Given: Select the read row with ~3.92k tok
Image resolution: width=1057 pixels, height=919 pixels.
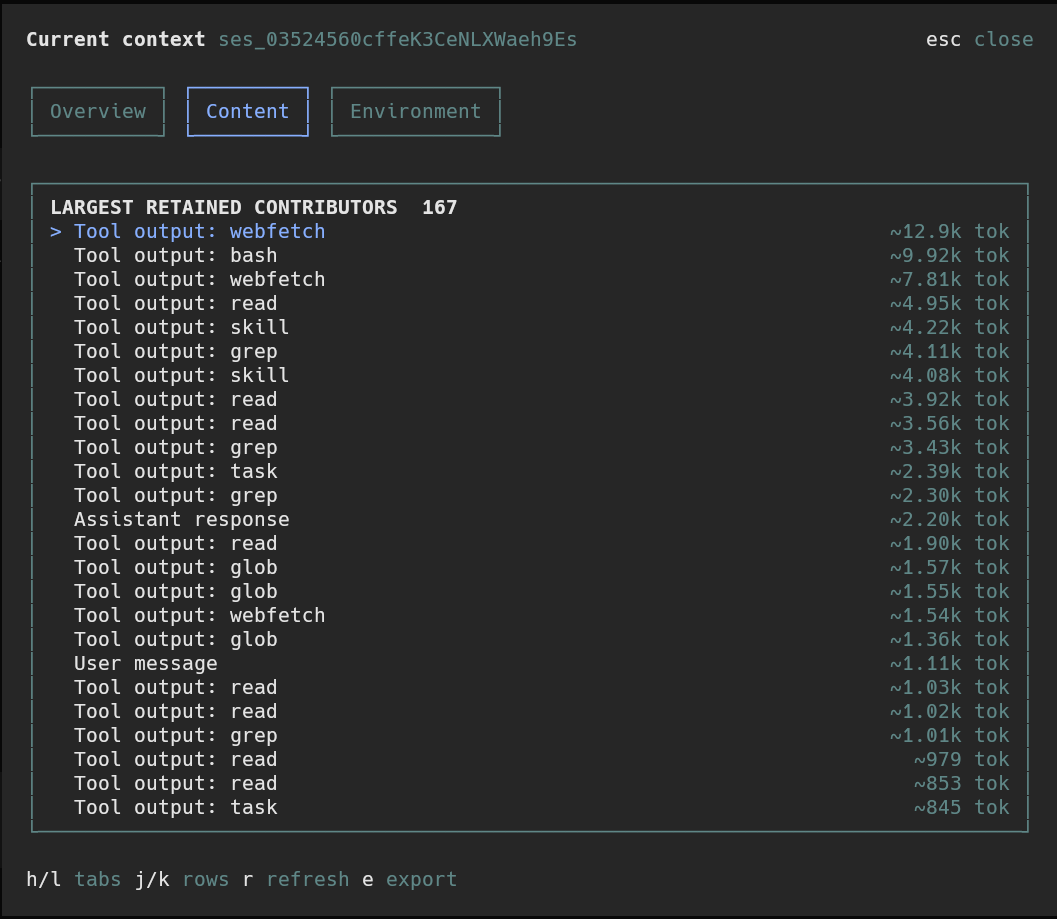Looking at the screenshot, I should (x=530, y=399).
